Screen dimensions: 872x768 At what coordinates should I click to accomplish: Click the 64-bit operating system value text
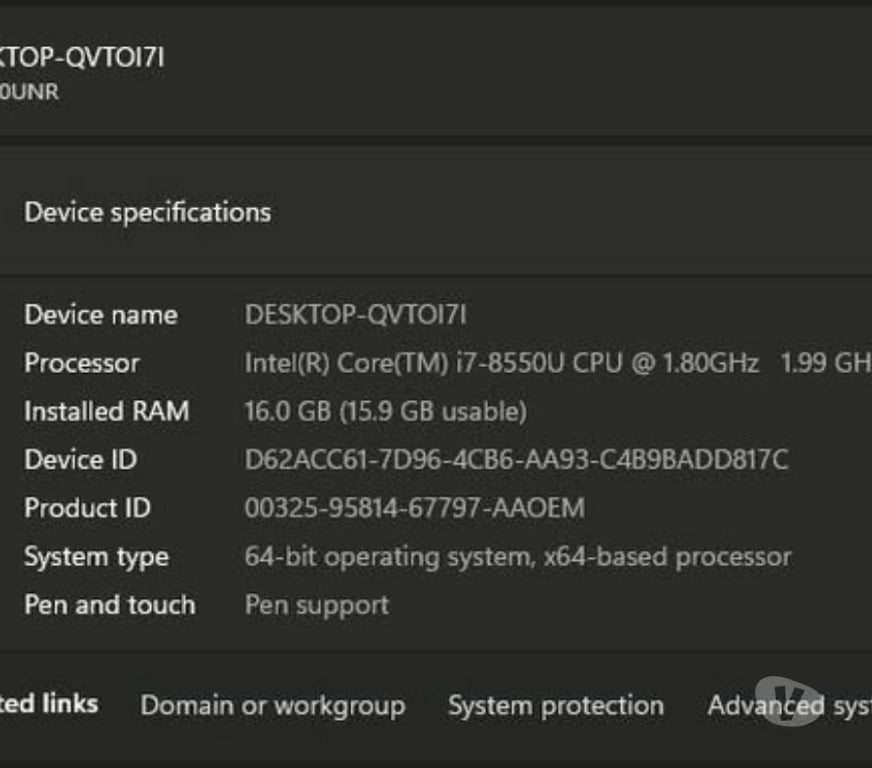518,557
